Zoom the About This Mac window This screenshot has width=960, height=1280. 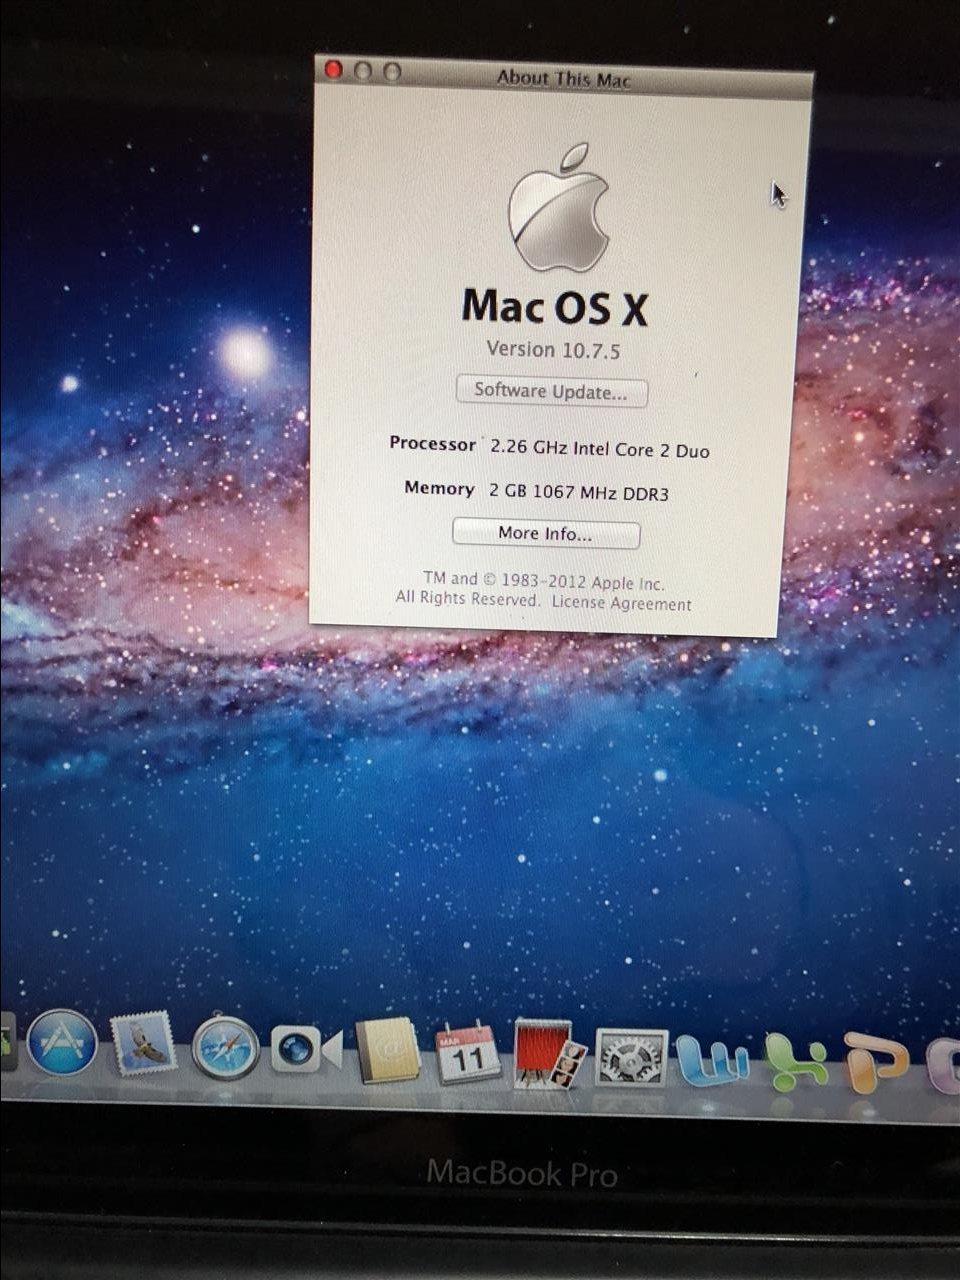[392, 72]
